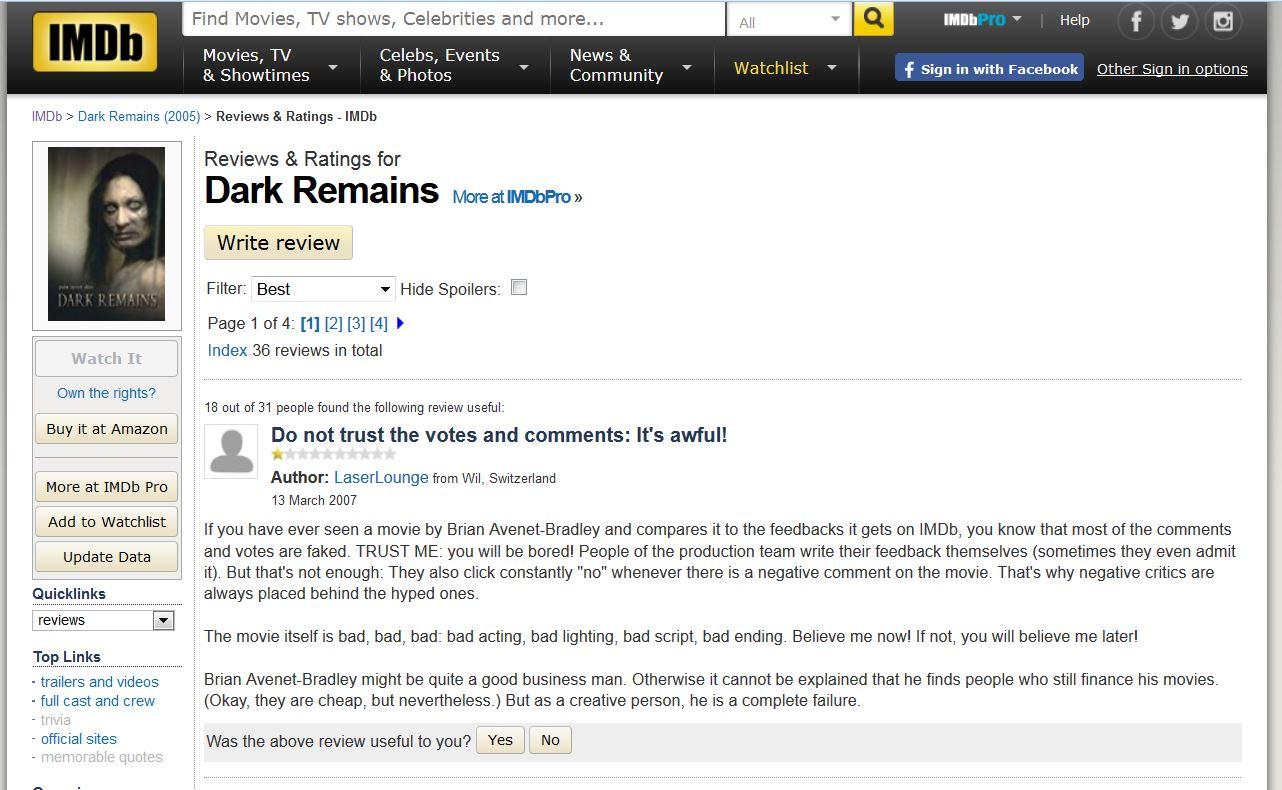Click the Dark Remains poster thumbnail
This screenshot has height=790, width=1282.
point(107,234)
